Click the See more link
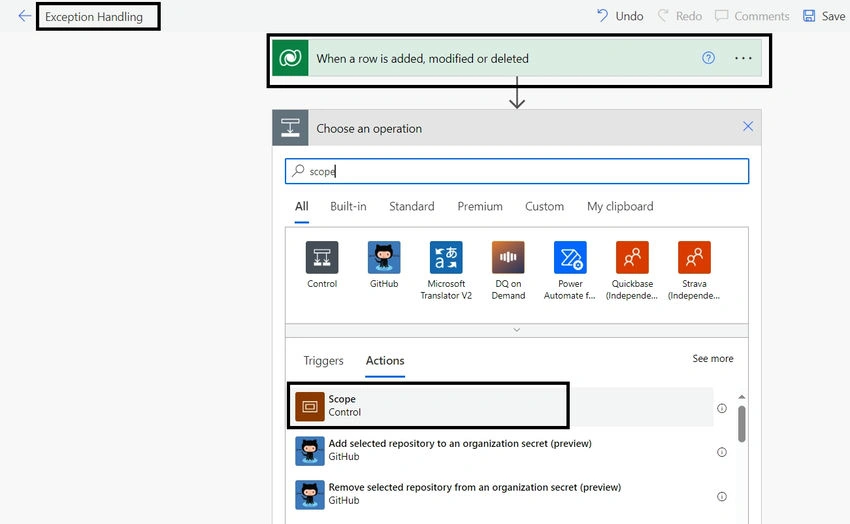The width and height of the screenshot is (850, 524). pyautogui.click(x=712, y=359)
